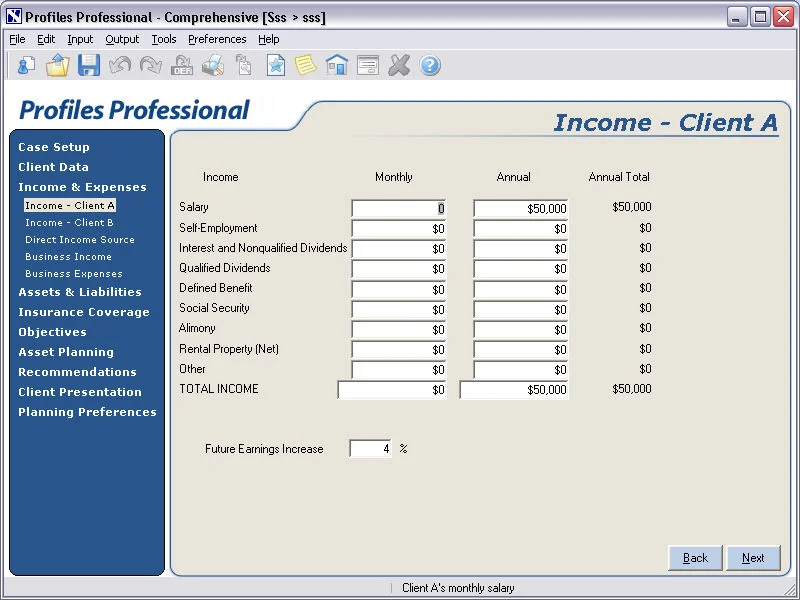
Task: Click the annual Salary input field
Action: pos(520,208)
